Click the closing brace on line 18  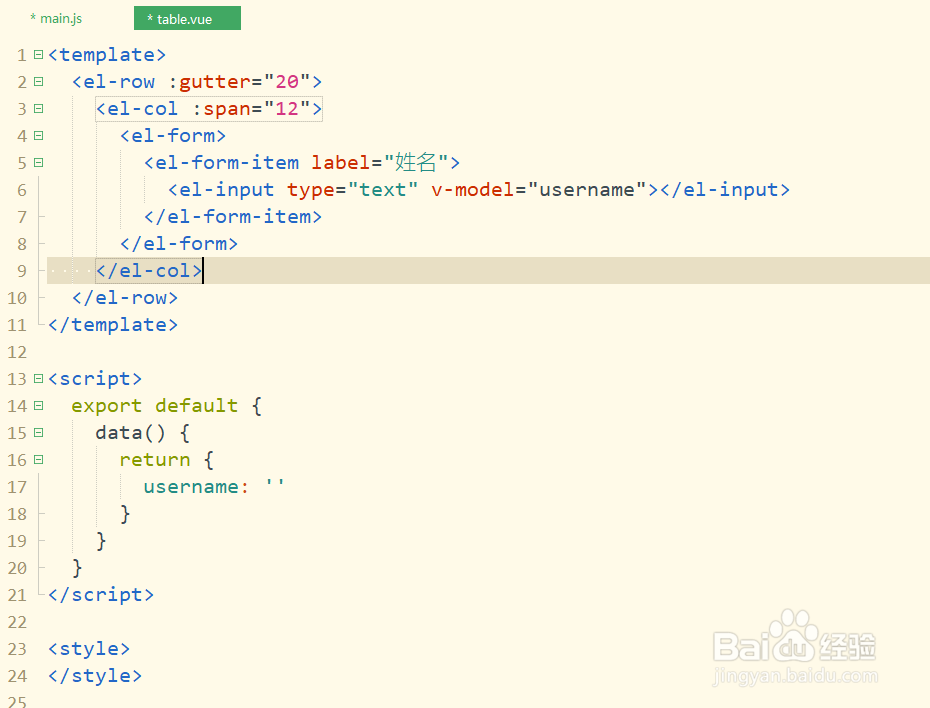tap(125, 514)
